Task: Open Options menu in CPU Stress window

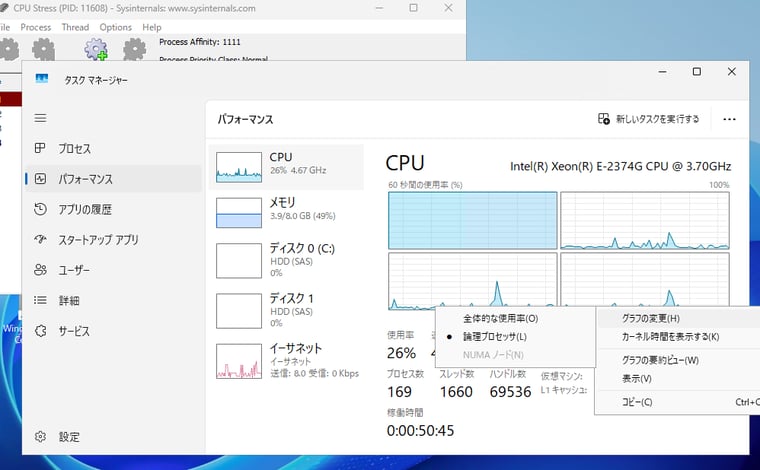Action: pos(115,27)
